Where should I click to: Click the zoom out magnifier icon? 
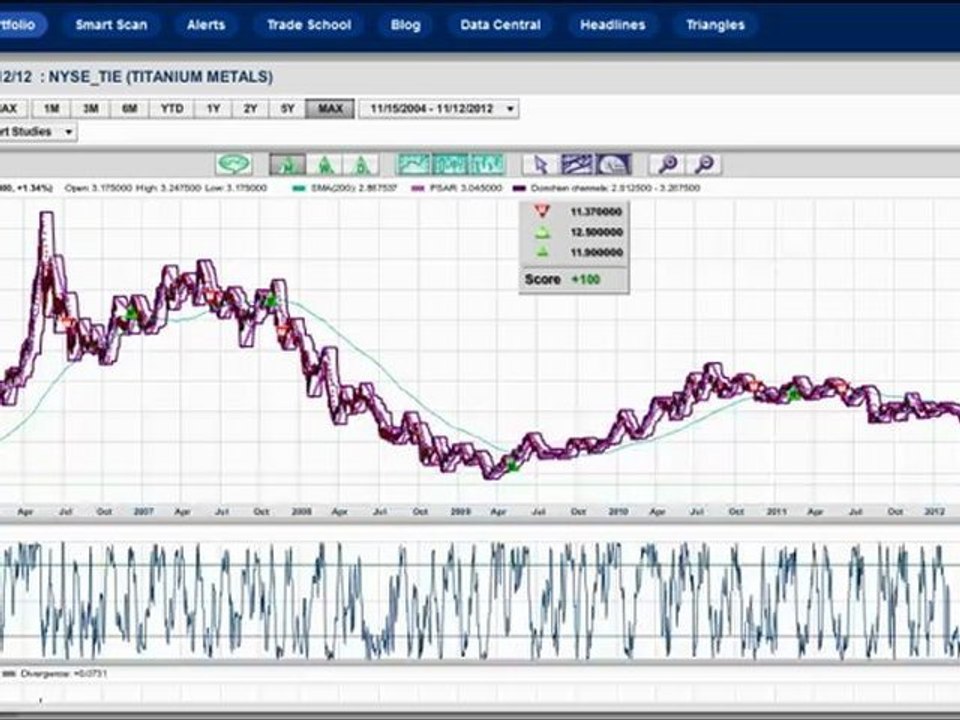click(703, 164)
